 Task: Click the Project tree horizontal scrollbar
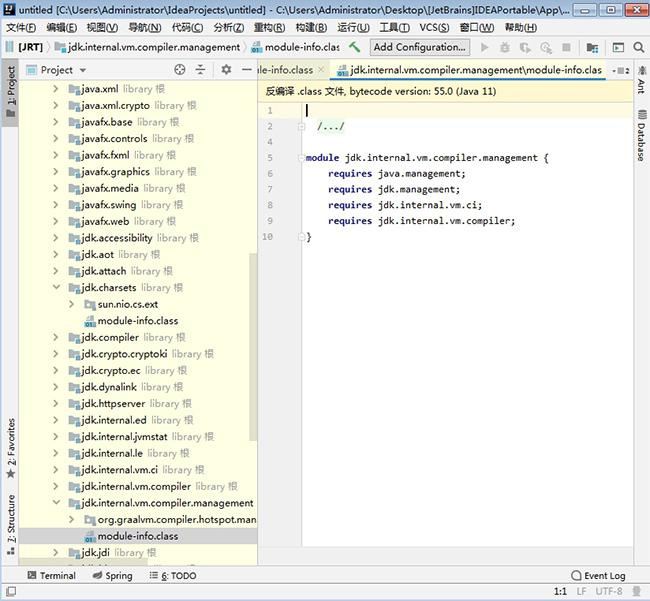click(x=83, y=563)
